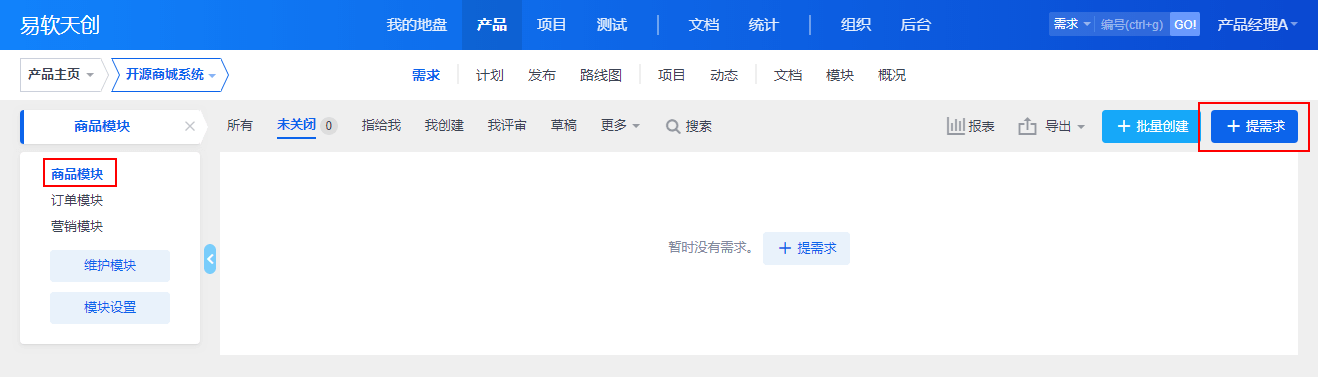
Task: Click the 维护模块 button
Action: coord(110,266)
